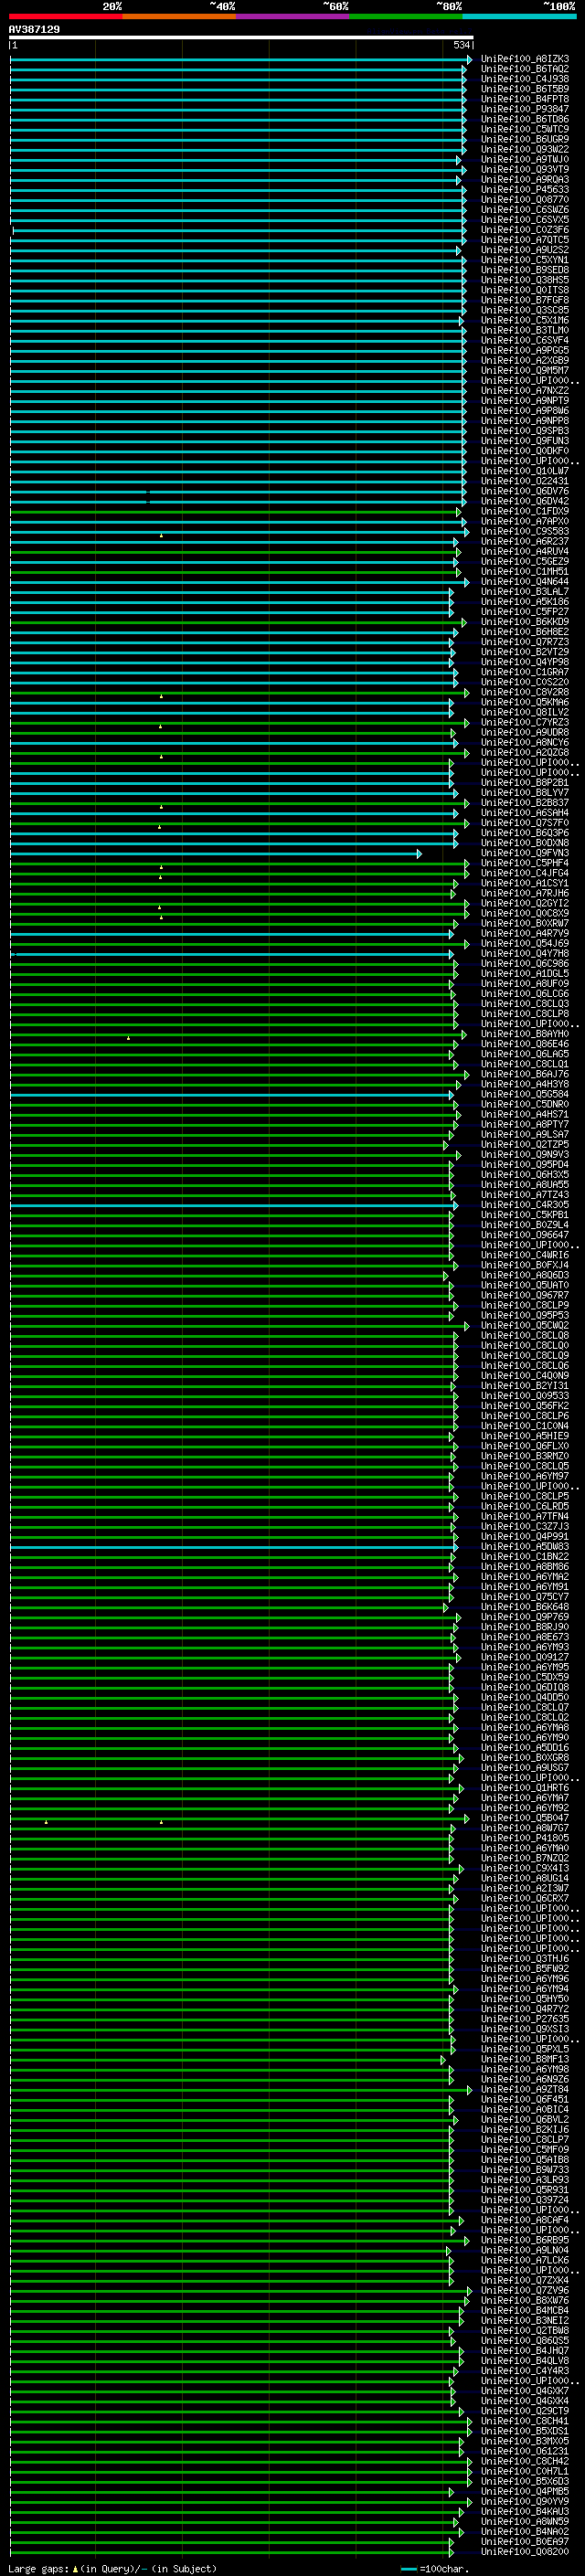
Task: Select hit label UniRef100_Q8ILV2
Action: tap(525, 713)
